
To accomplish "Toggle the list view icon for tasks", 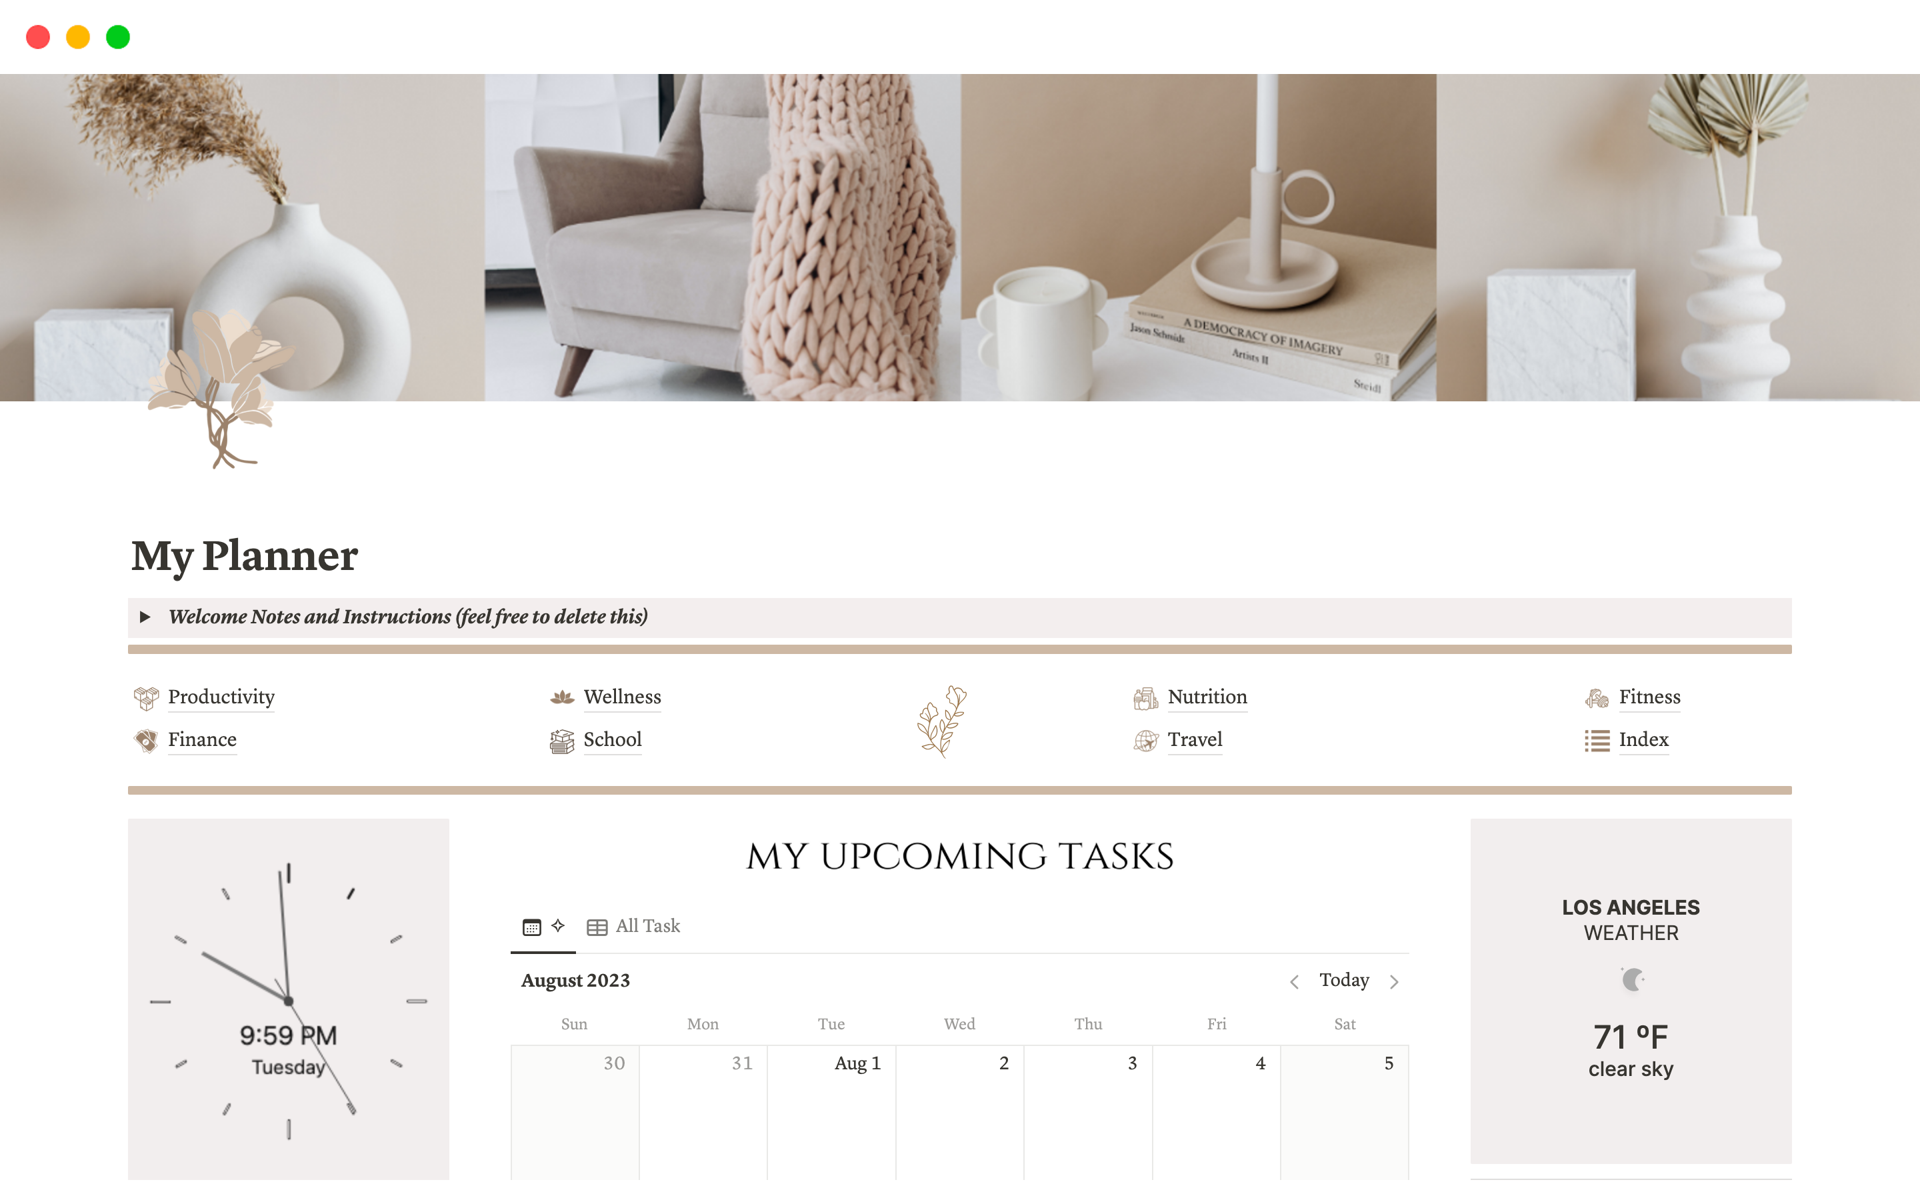I will (x=597, y=925).
